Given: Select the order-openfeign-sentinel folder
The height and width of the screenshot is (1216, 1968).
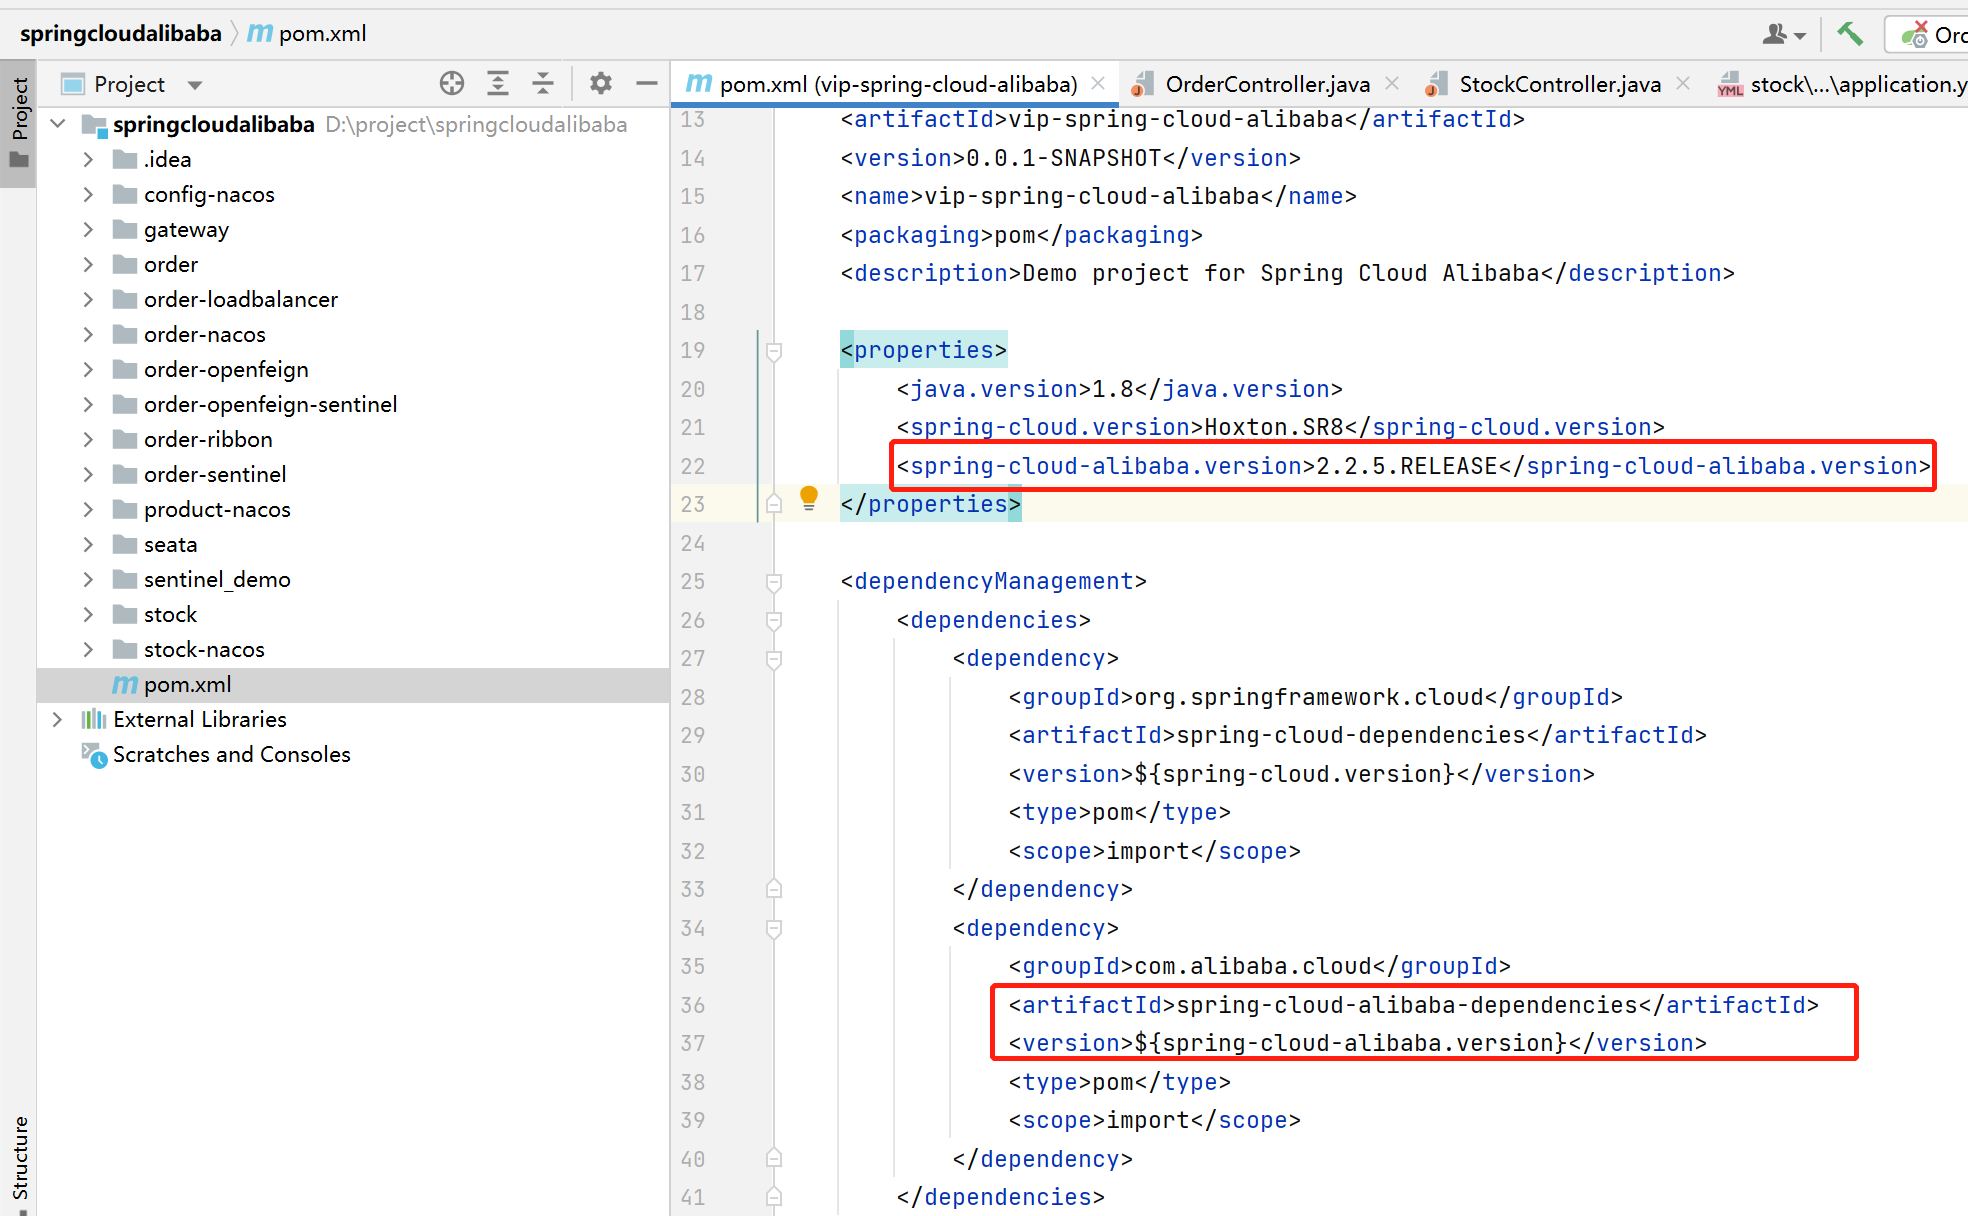Looking at the screenshot, I should coord(271,404).
